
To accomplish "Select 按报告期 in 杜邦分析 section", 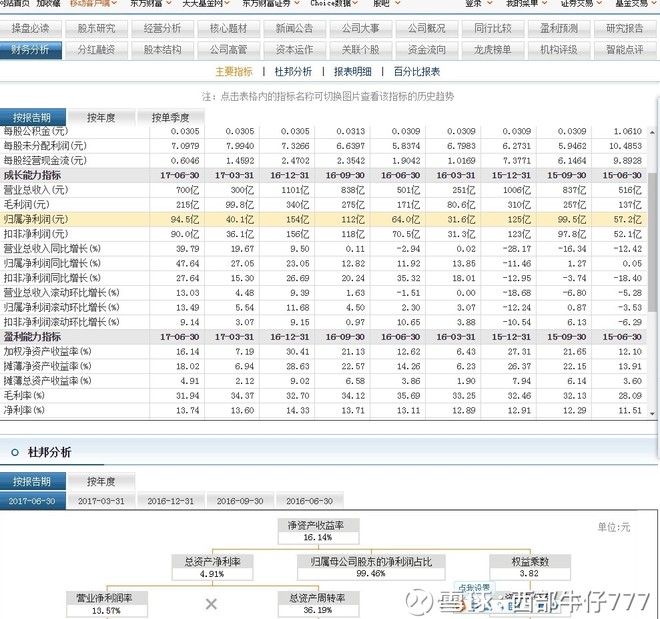I will pyautogui.click(x=32, y=481).
